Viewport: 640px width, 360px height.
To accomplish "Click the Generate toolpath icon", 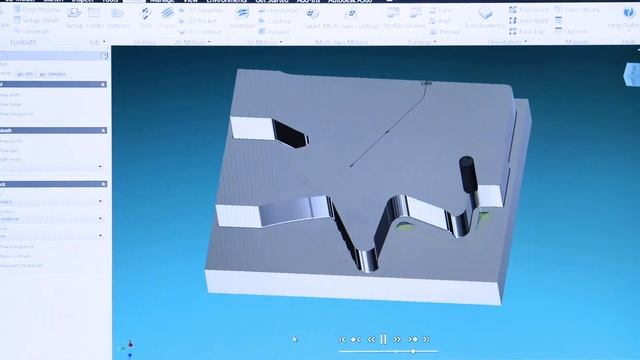I will point(17,31).
